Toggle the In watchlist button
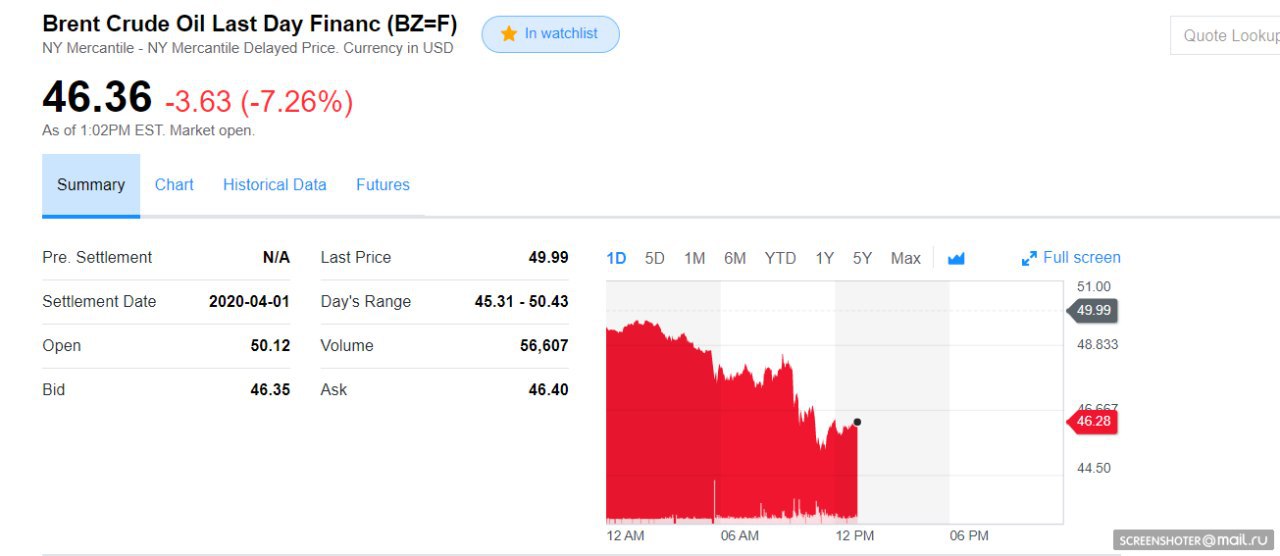 tap(551, 34)
